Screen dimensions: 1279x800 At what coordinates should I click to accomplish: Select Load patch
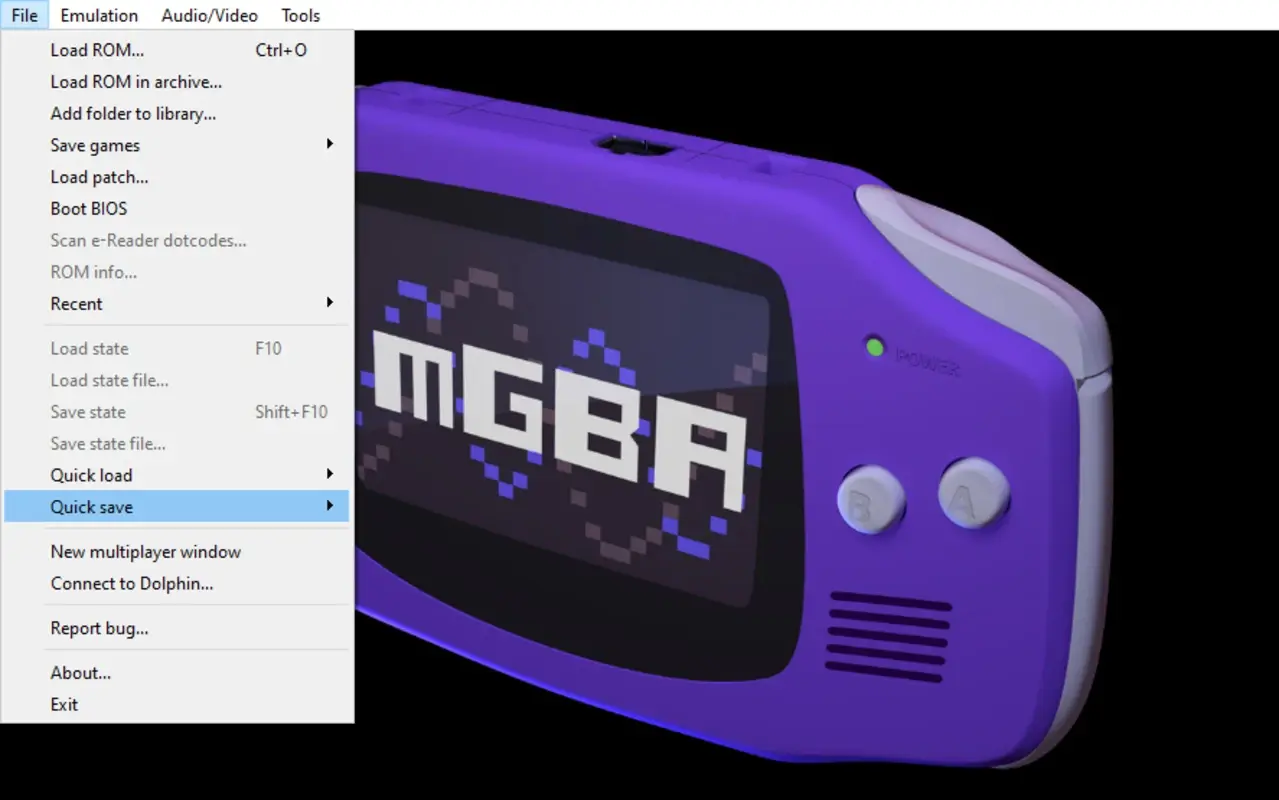point(99,177)
